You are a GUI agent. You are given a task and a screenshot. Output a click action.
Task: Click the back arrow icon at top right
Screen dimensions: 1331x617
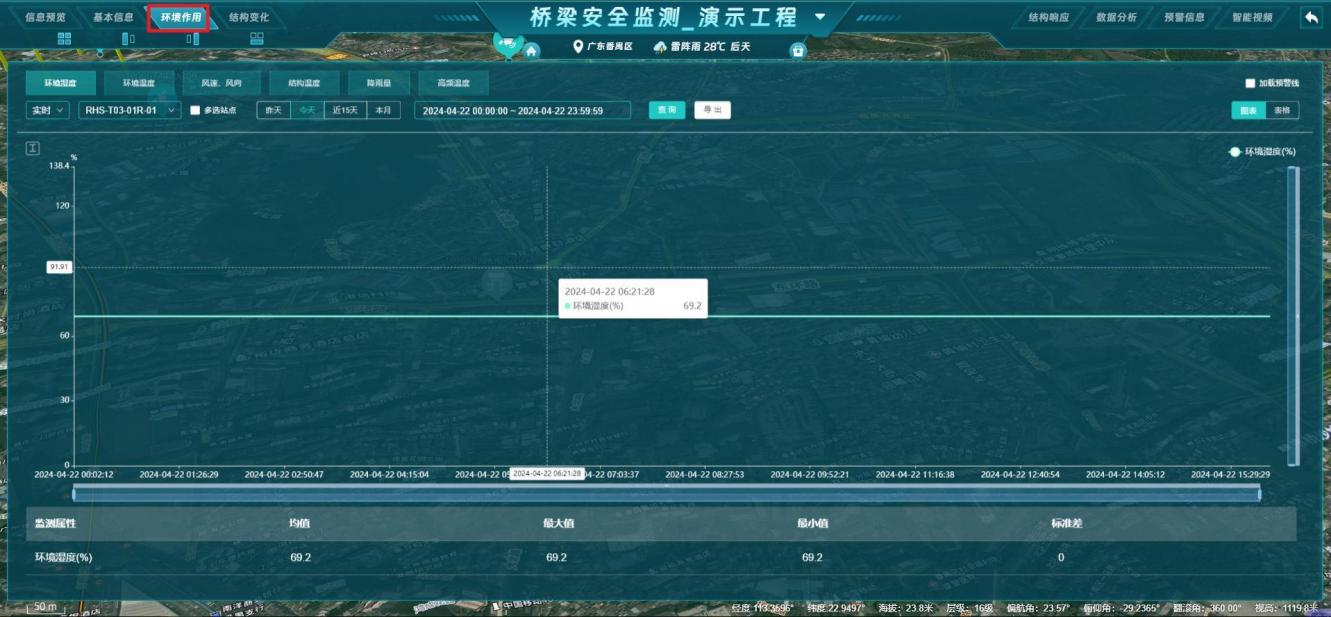click(x=1311, y=17)
